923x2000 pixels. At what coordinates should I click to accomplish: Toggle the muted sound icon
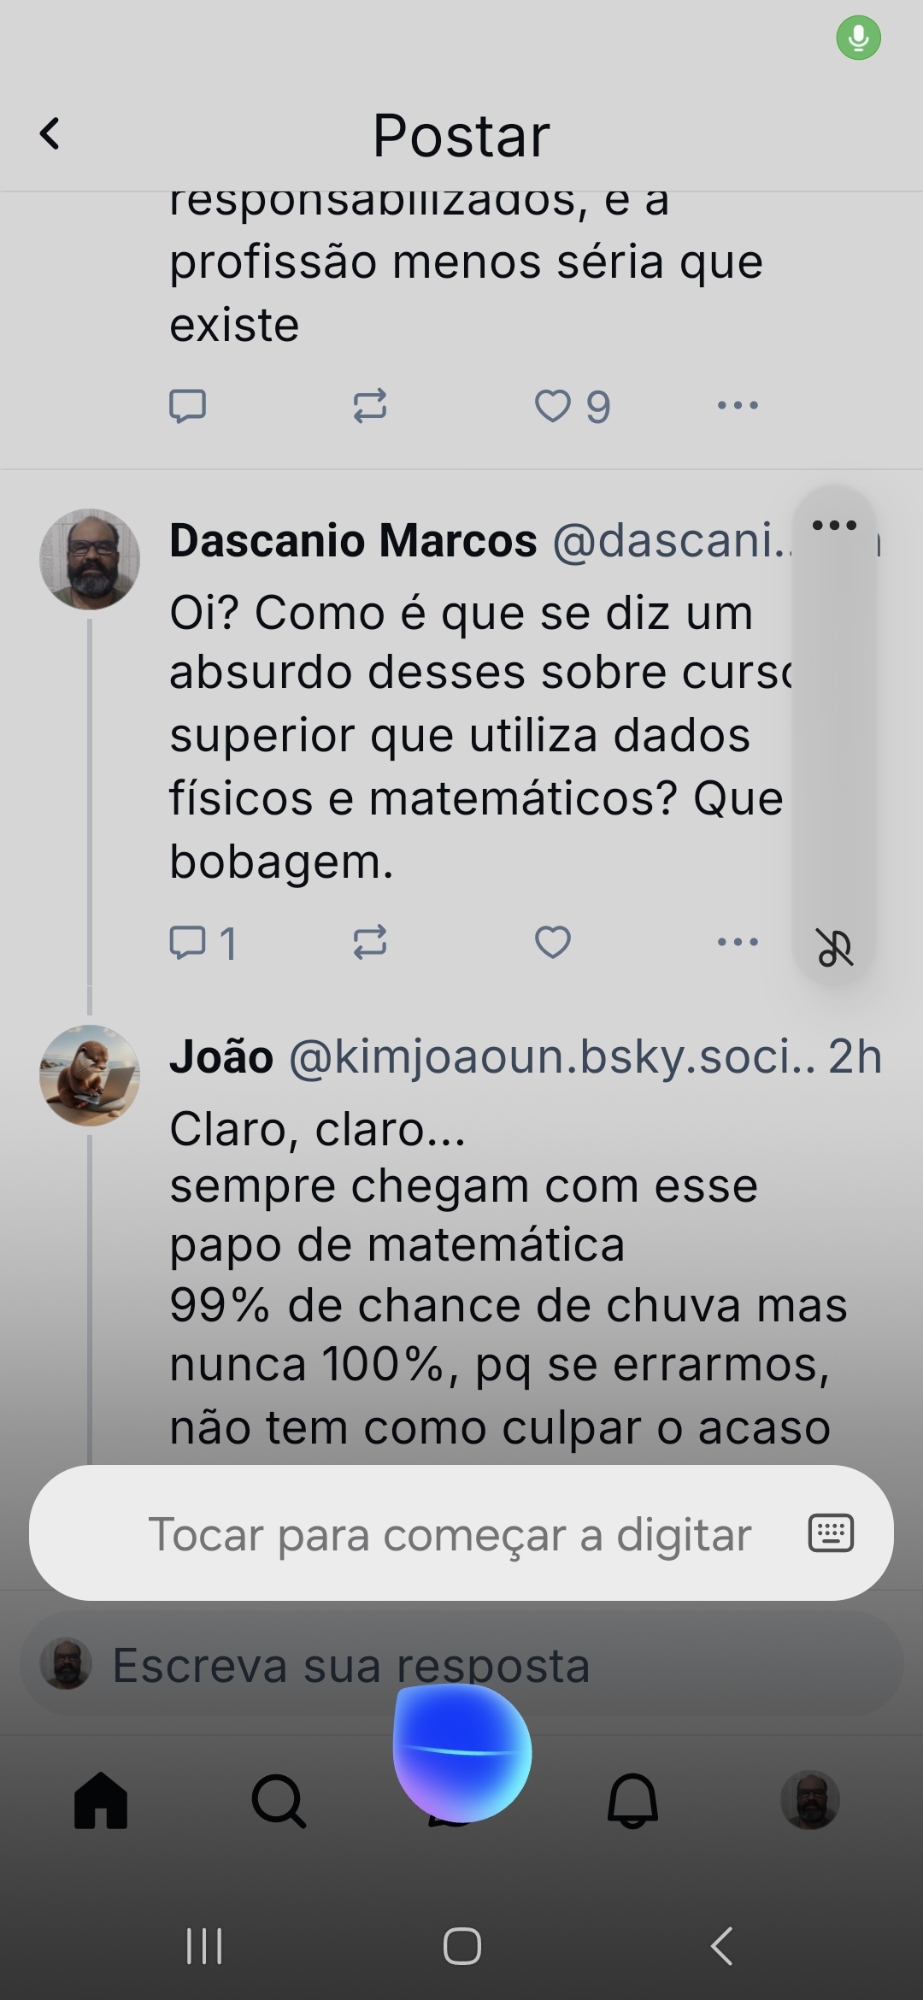pyautogui.click(x=834, y=948)
